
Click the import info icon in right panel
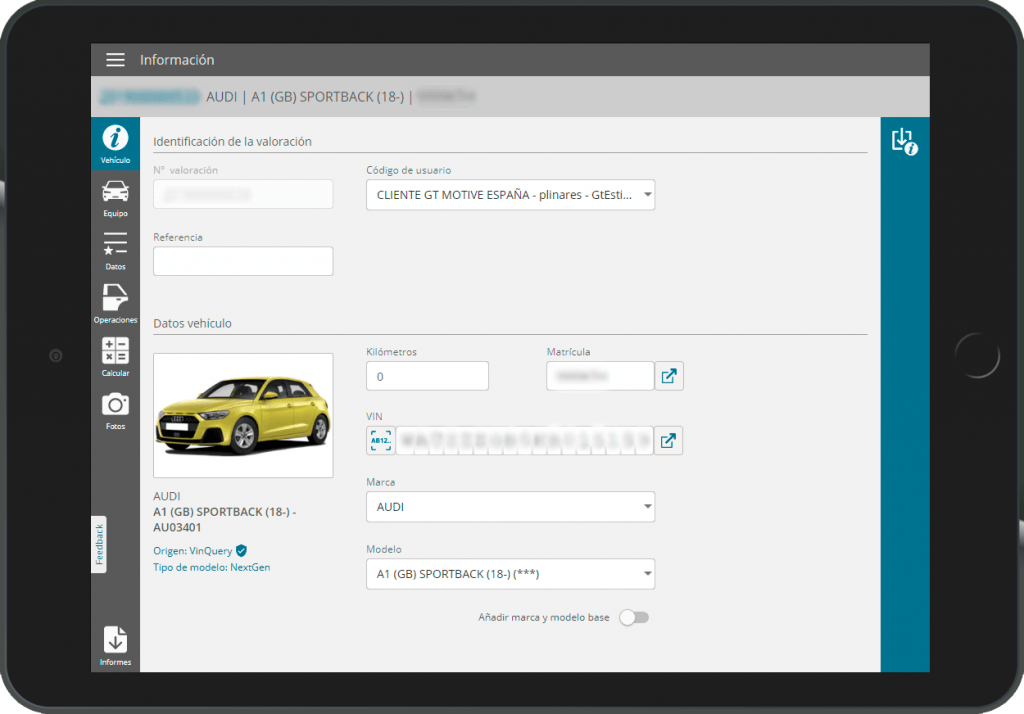point(904,141)
